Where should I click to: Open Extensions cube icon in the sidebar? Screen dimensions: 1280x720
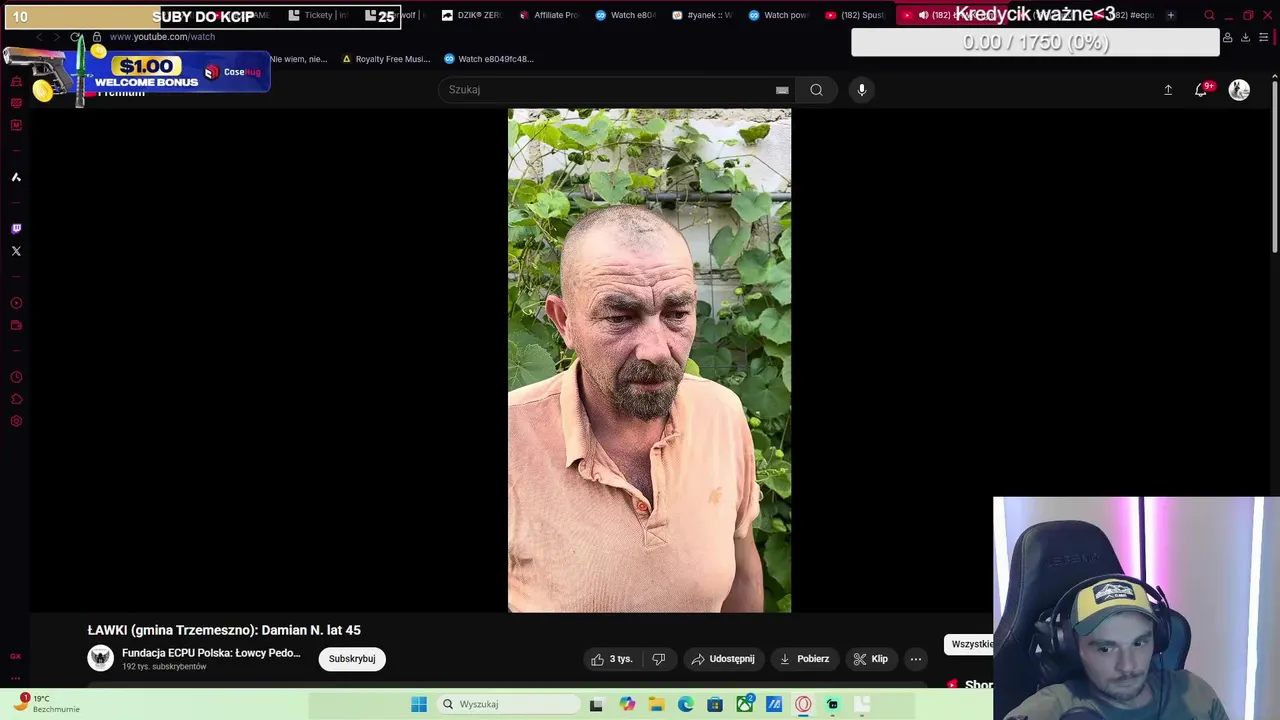[x=16, y=399]
